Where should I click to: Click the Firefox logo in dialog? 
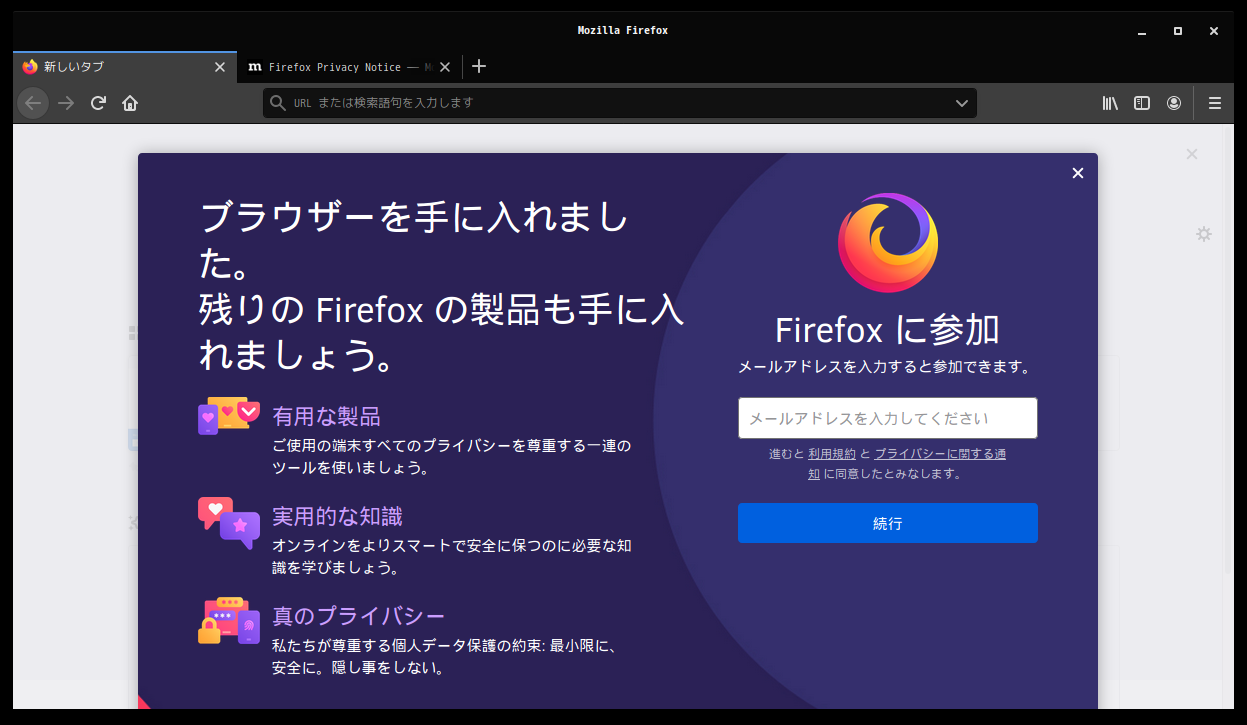click(x=888, y=243)
